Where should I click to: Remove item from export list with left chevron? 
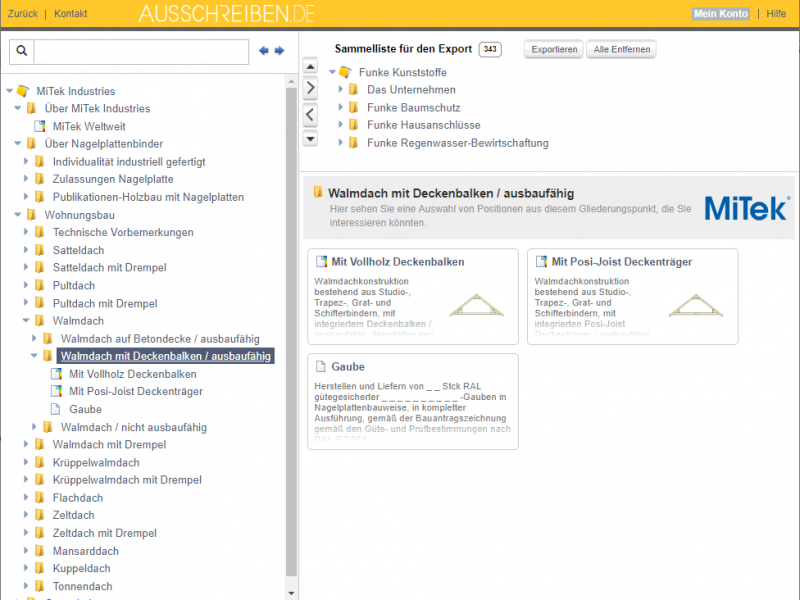[x=310, y=115]
